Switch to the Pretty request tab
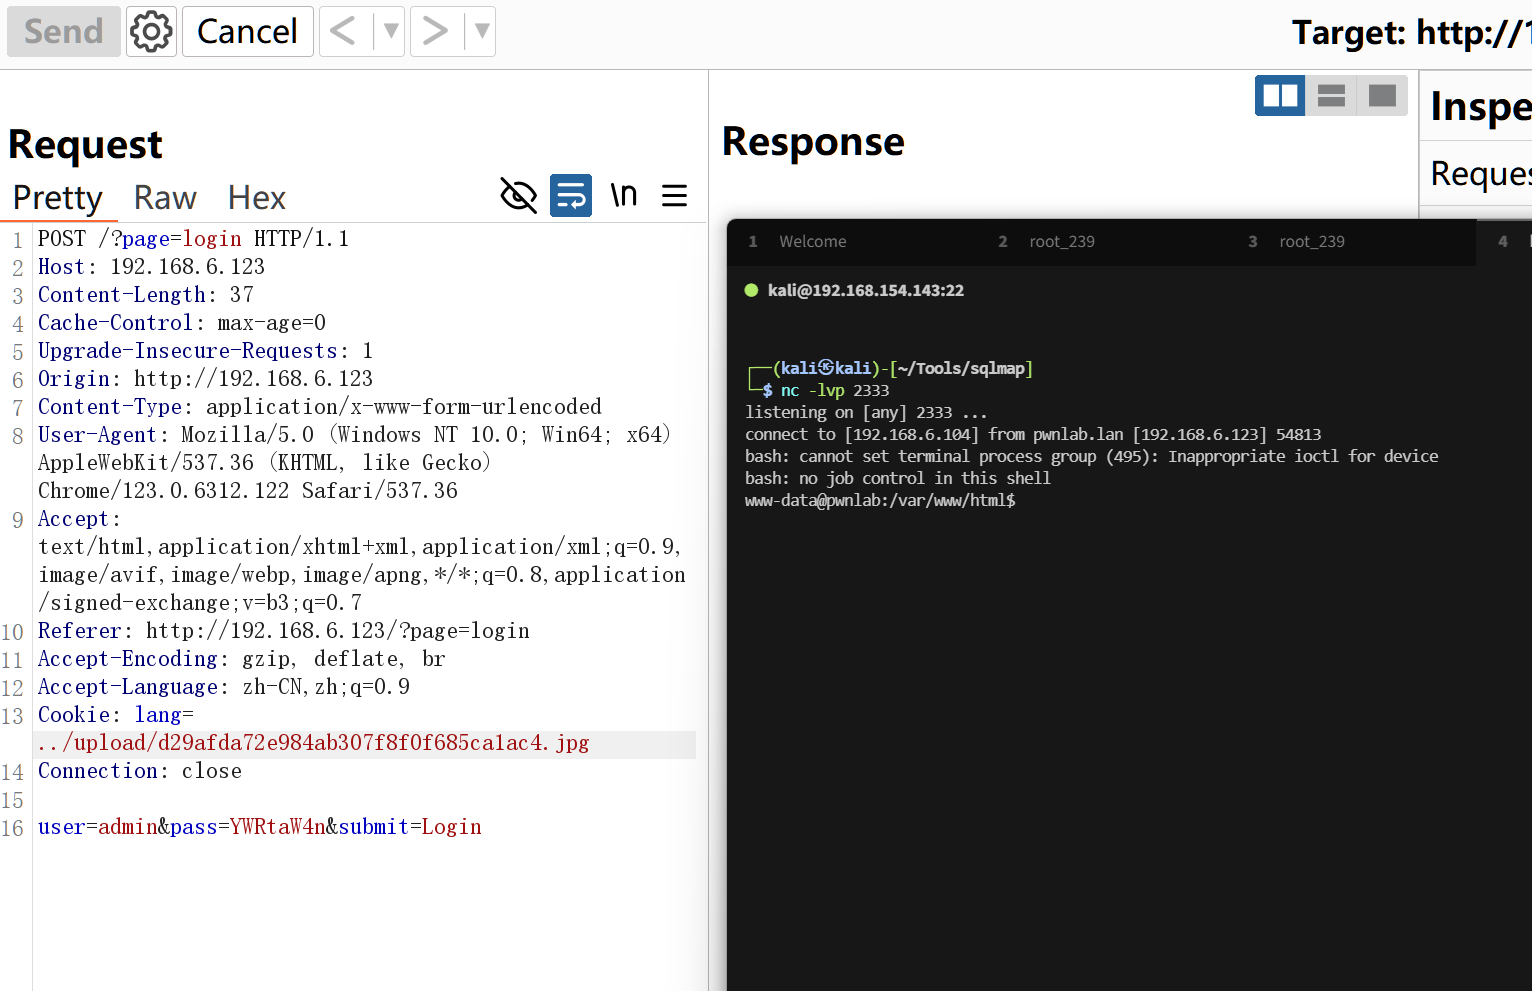 (x=58, y=198)
